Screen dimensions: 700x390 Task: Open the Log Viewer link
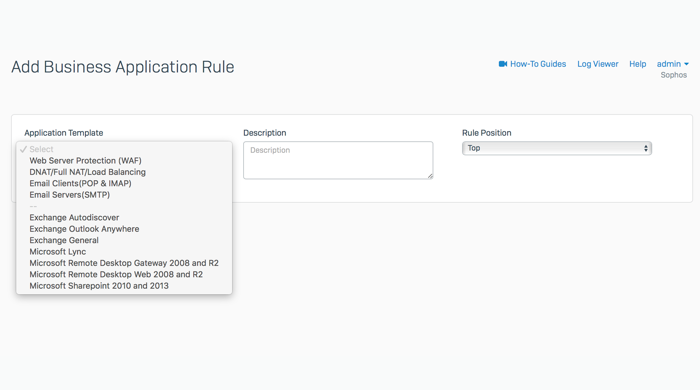tap(598, 64)
